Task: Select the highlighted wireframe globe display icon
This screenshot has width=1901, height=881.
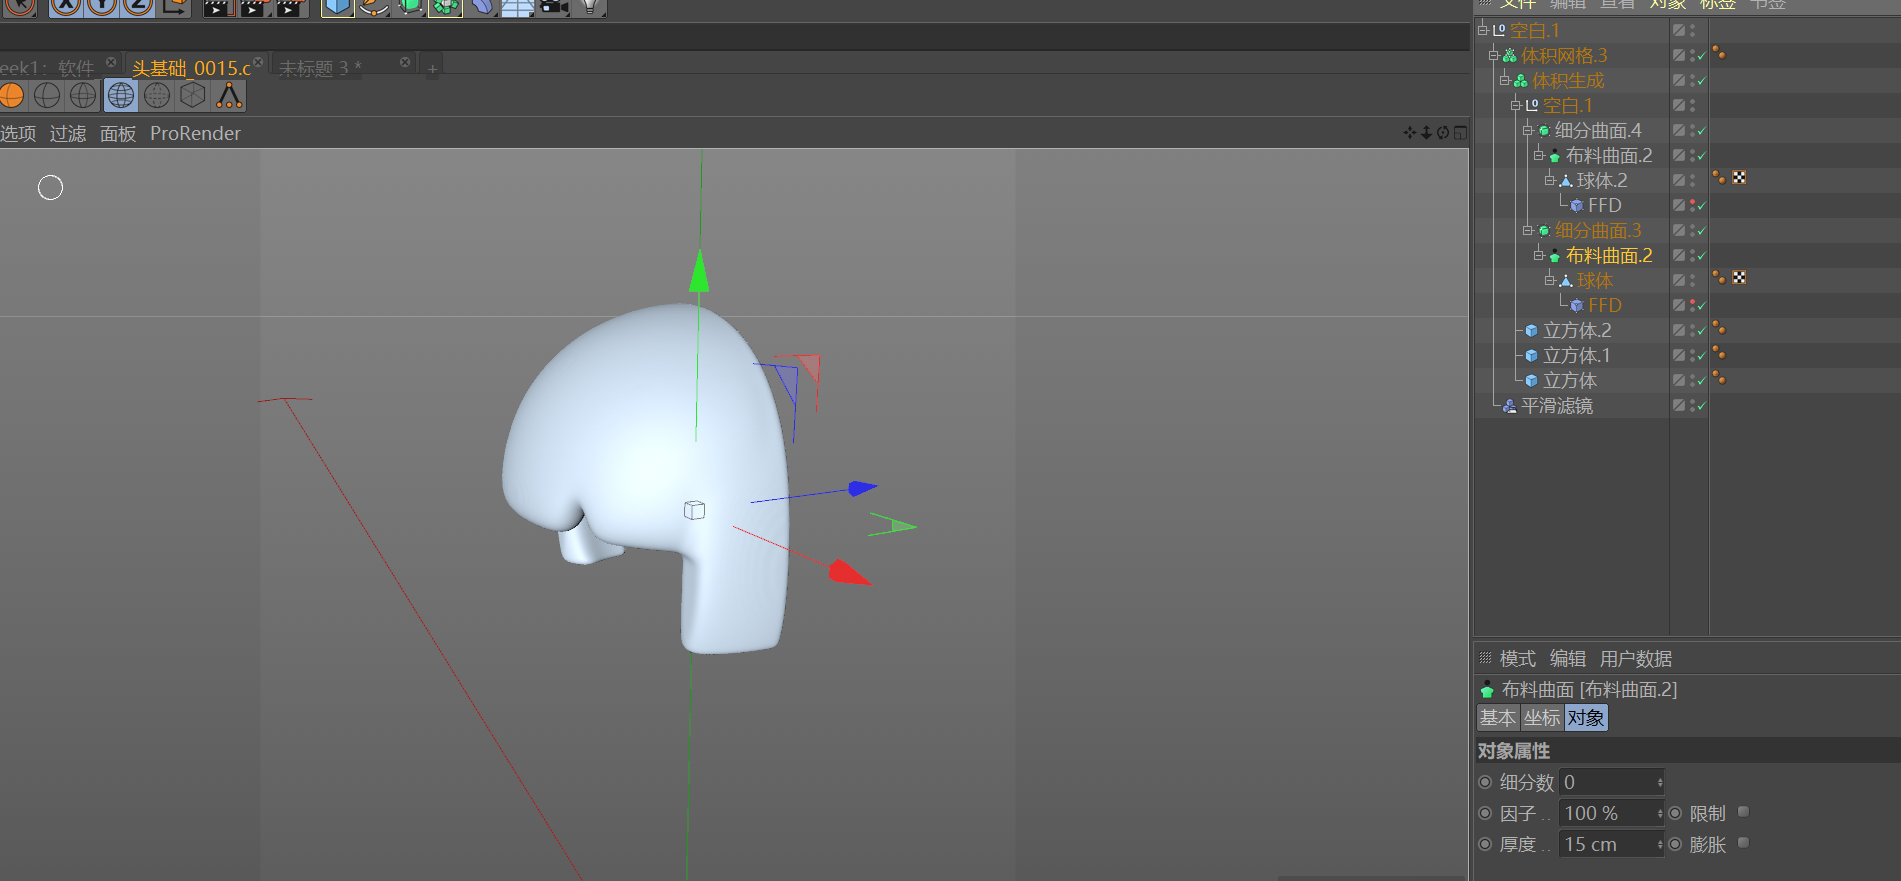Action: 121,95
